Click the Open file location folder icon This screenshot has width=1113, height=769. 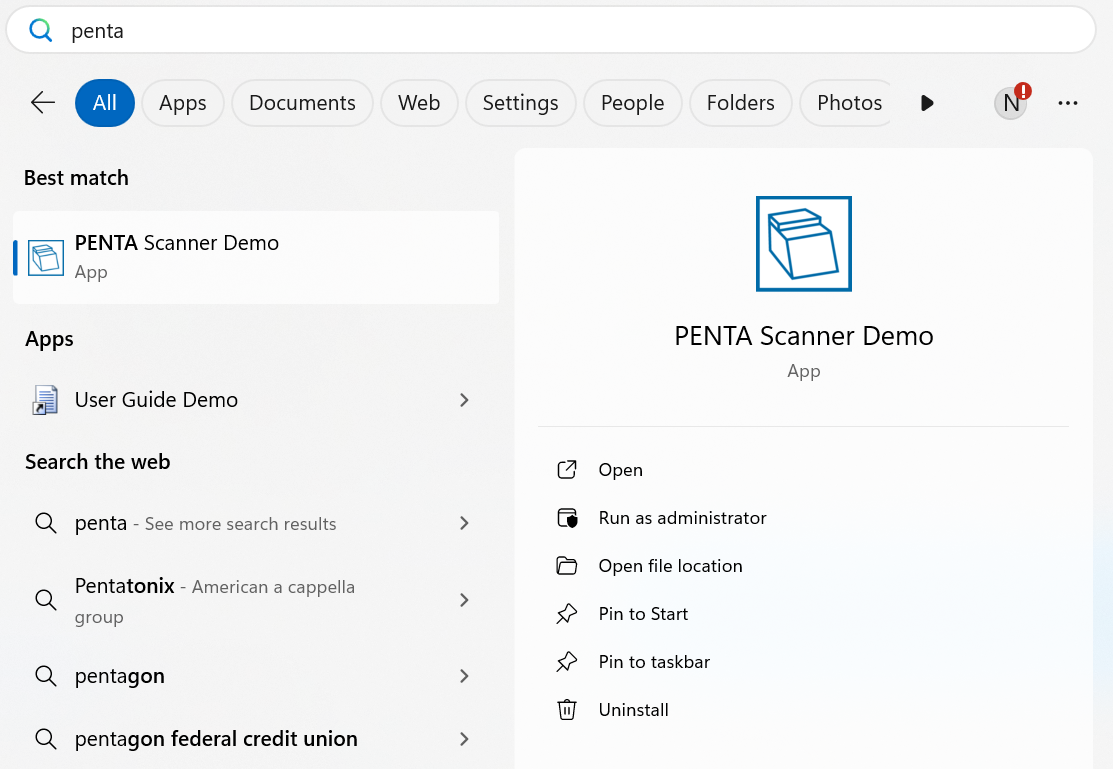[567, 566]
